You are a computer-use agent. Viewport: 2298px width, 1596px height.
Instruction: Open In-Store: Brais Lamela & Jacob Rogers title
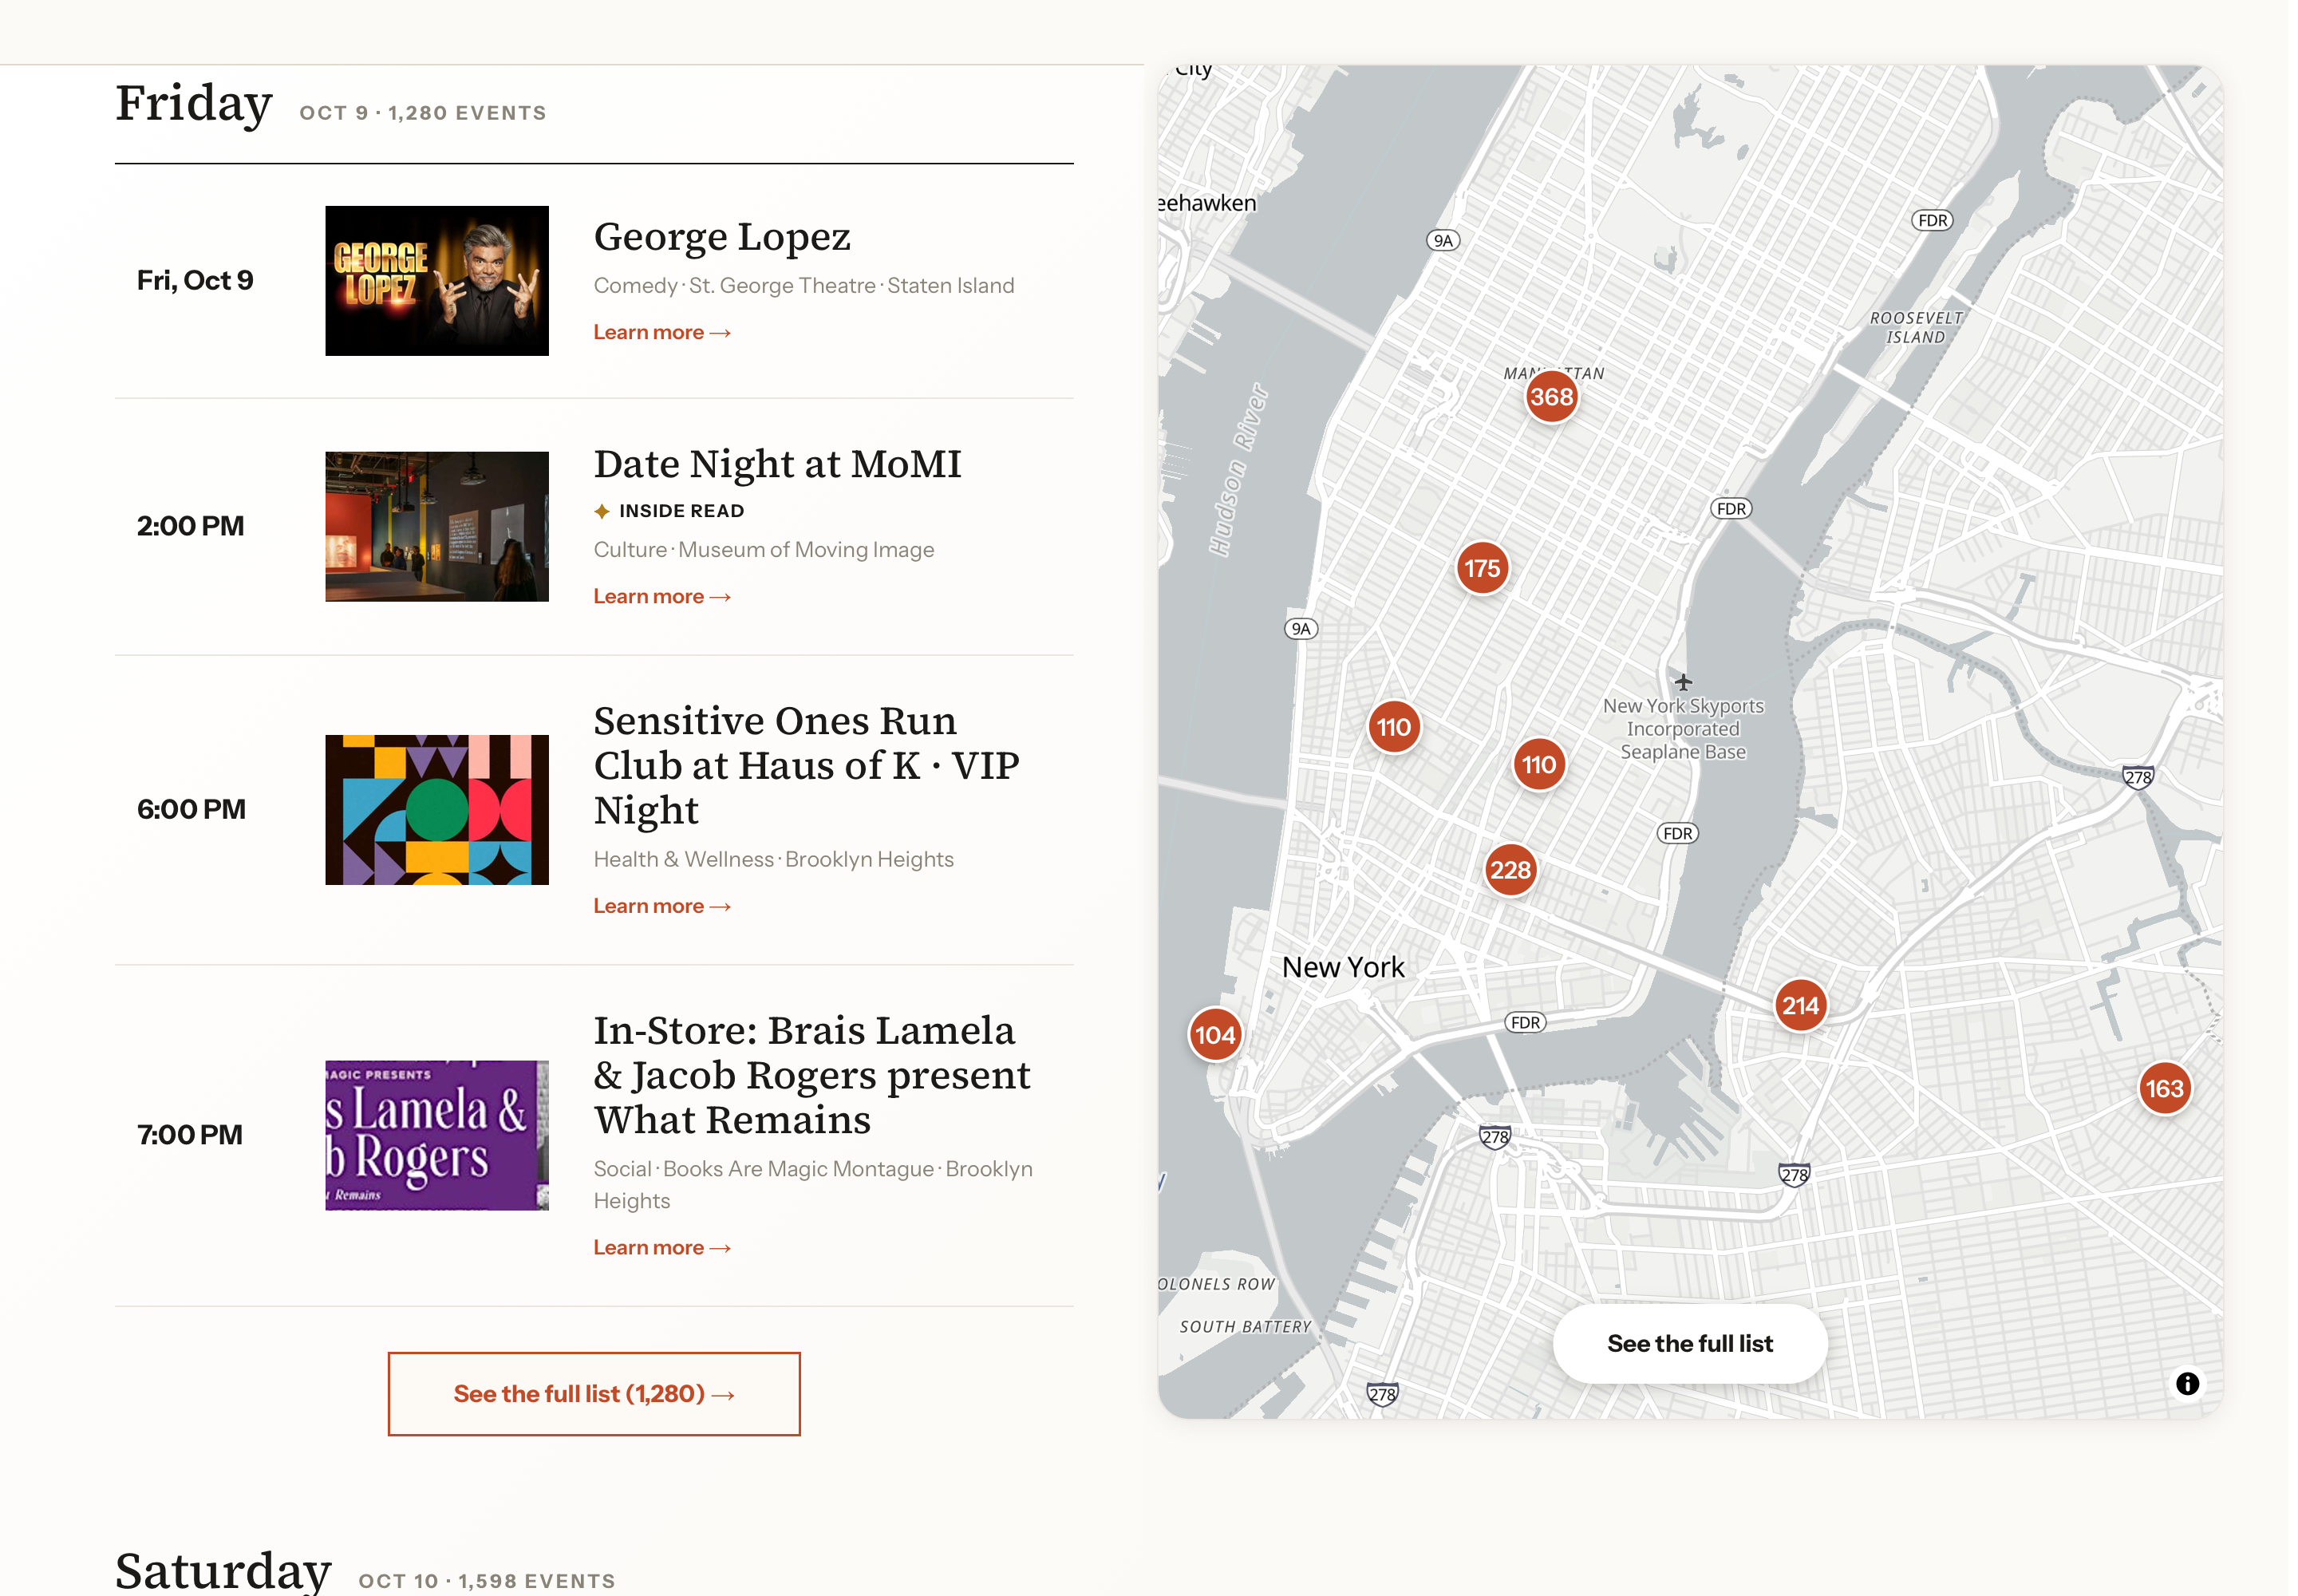click(811, 1075)
